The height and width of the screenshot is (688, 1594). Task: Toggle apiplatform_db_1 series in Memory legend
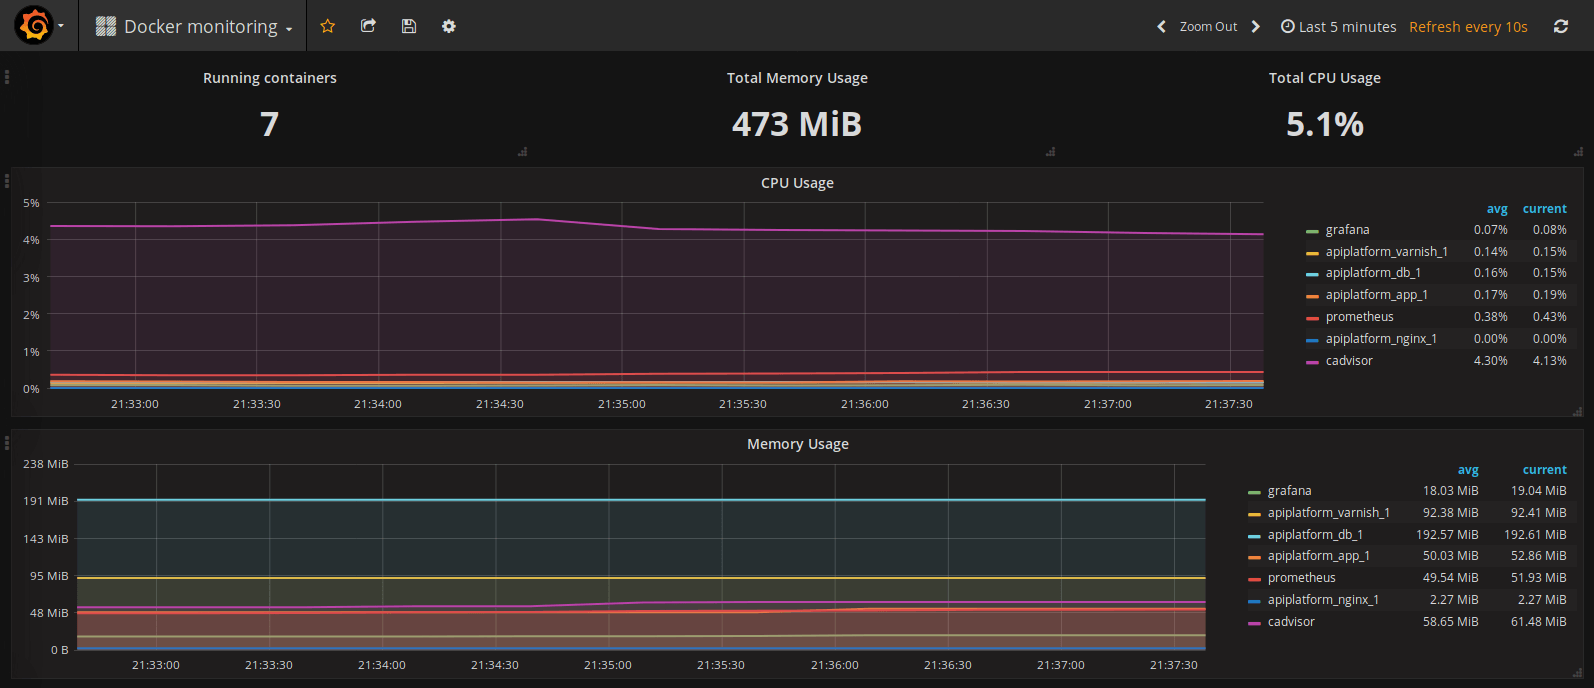[x=1315, y=535]
